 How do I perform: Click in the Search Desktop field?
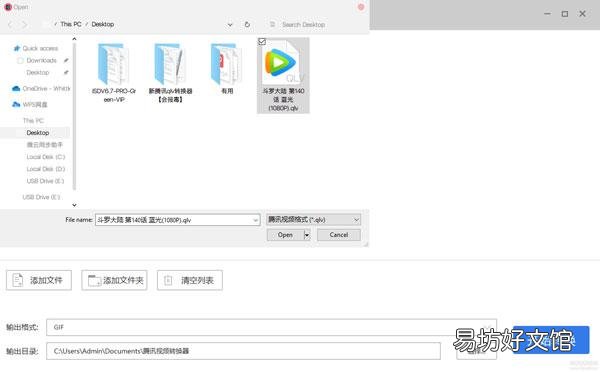point(303,24)
